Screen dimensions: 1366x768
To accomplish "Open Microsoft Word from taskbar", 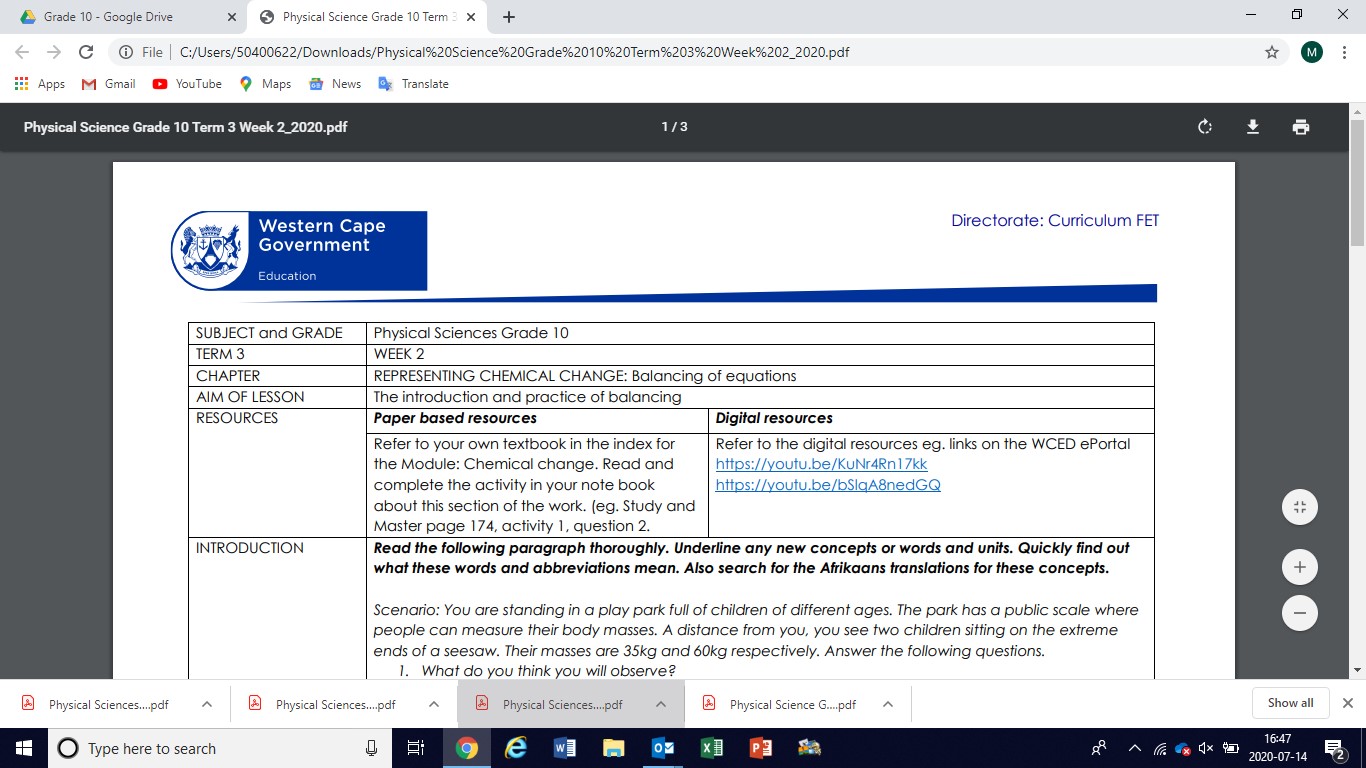I will [564, 748].
